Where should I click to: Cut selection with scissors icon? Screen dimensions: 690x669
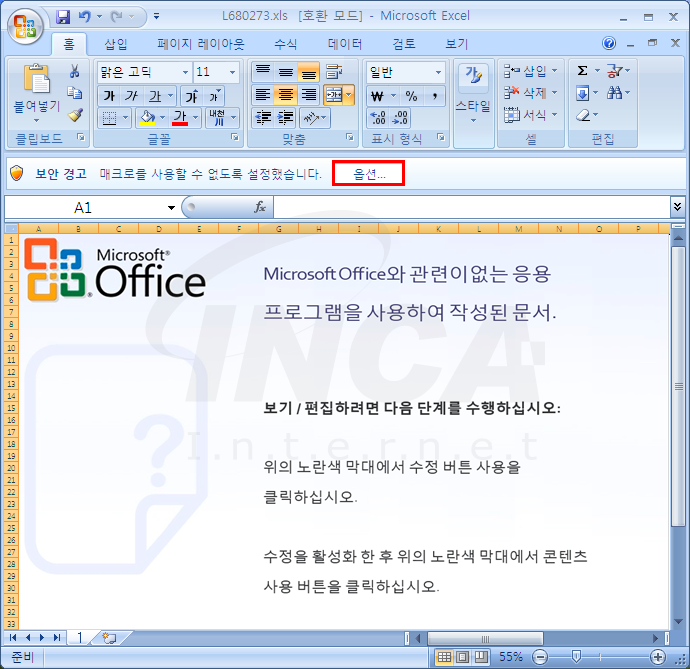tap(74, 71)
